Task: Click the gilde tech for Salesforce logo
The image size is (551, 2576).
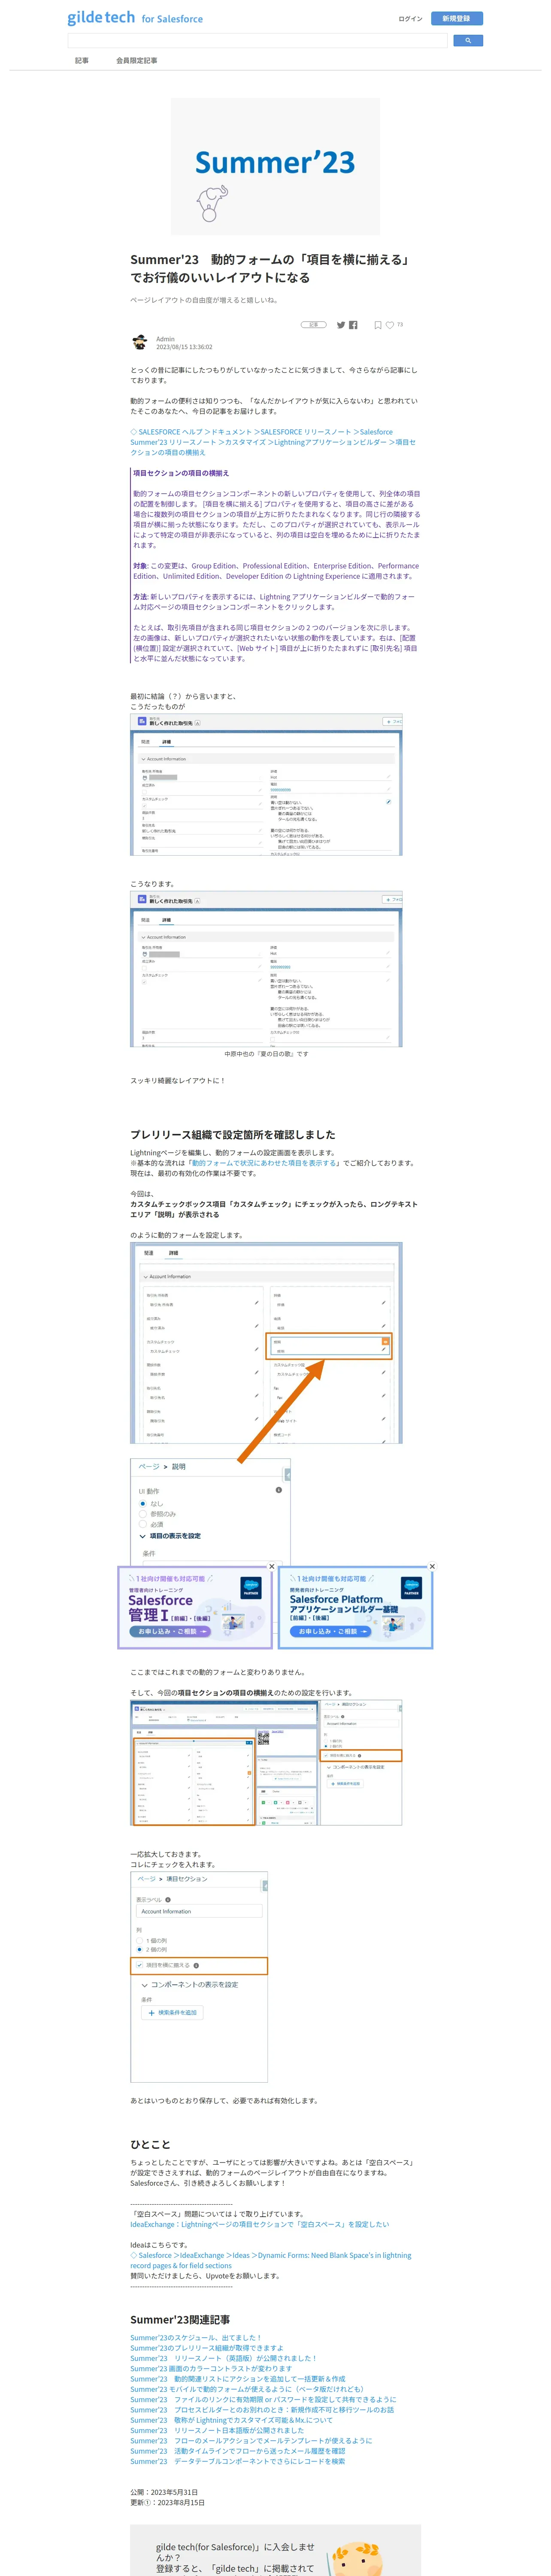Action: tap(135, 18)
